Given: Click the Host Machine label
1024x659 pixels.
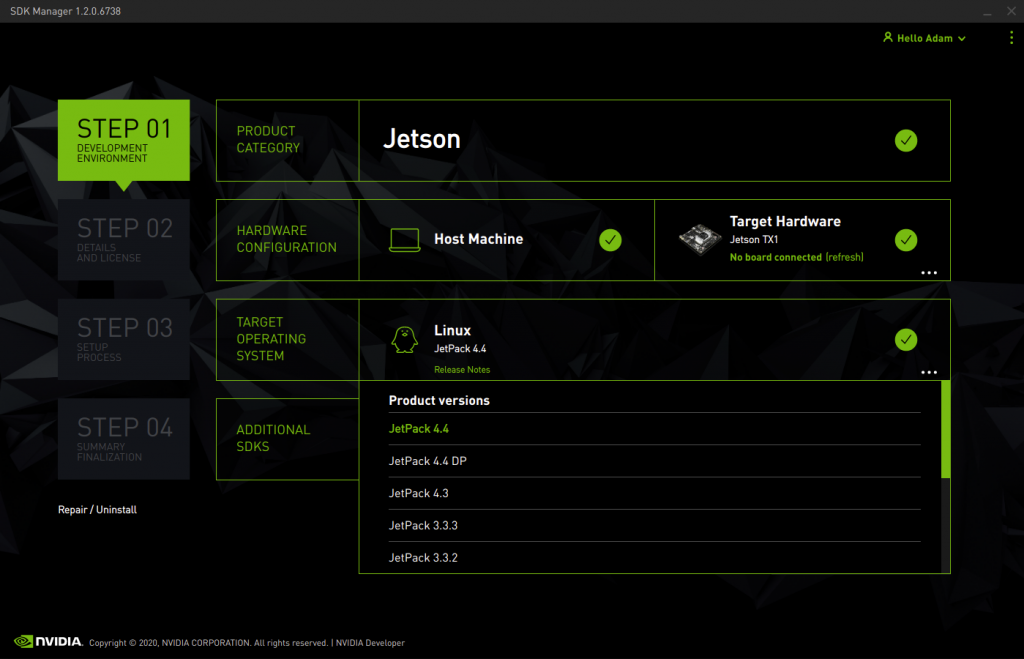Looking at the screenshot, I should point(478,239).
